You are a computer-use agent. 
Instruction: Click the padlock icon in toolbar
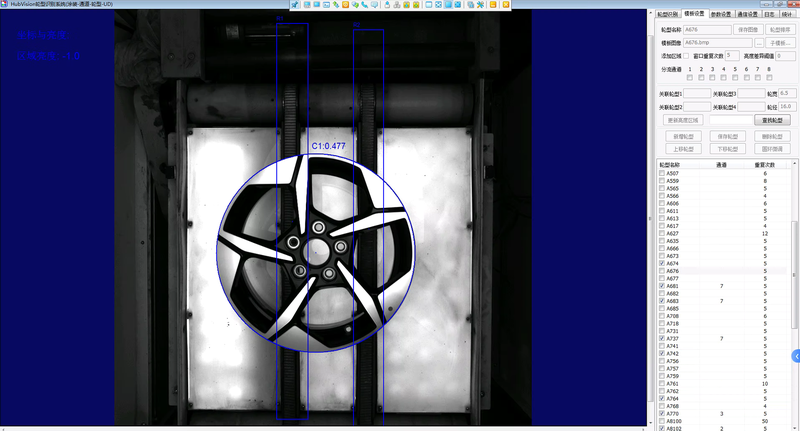(386, 5)
